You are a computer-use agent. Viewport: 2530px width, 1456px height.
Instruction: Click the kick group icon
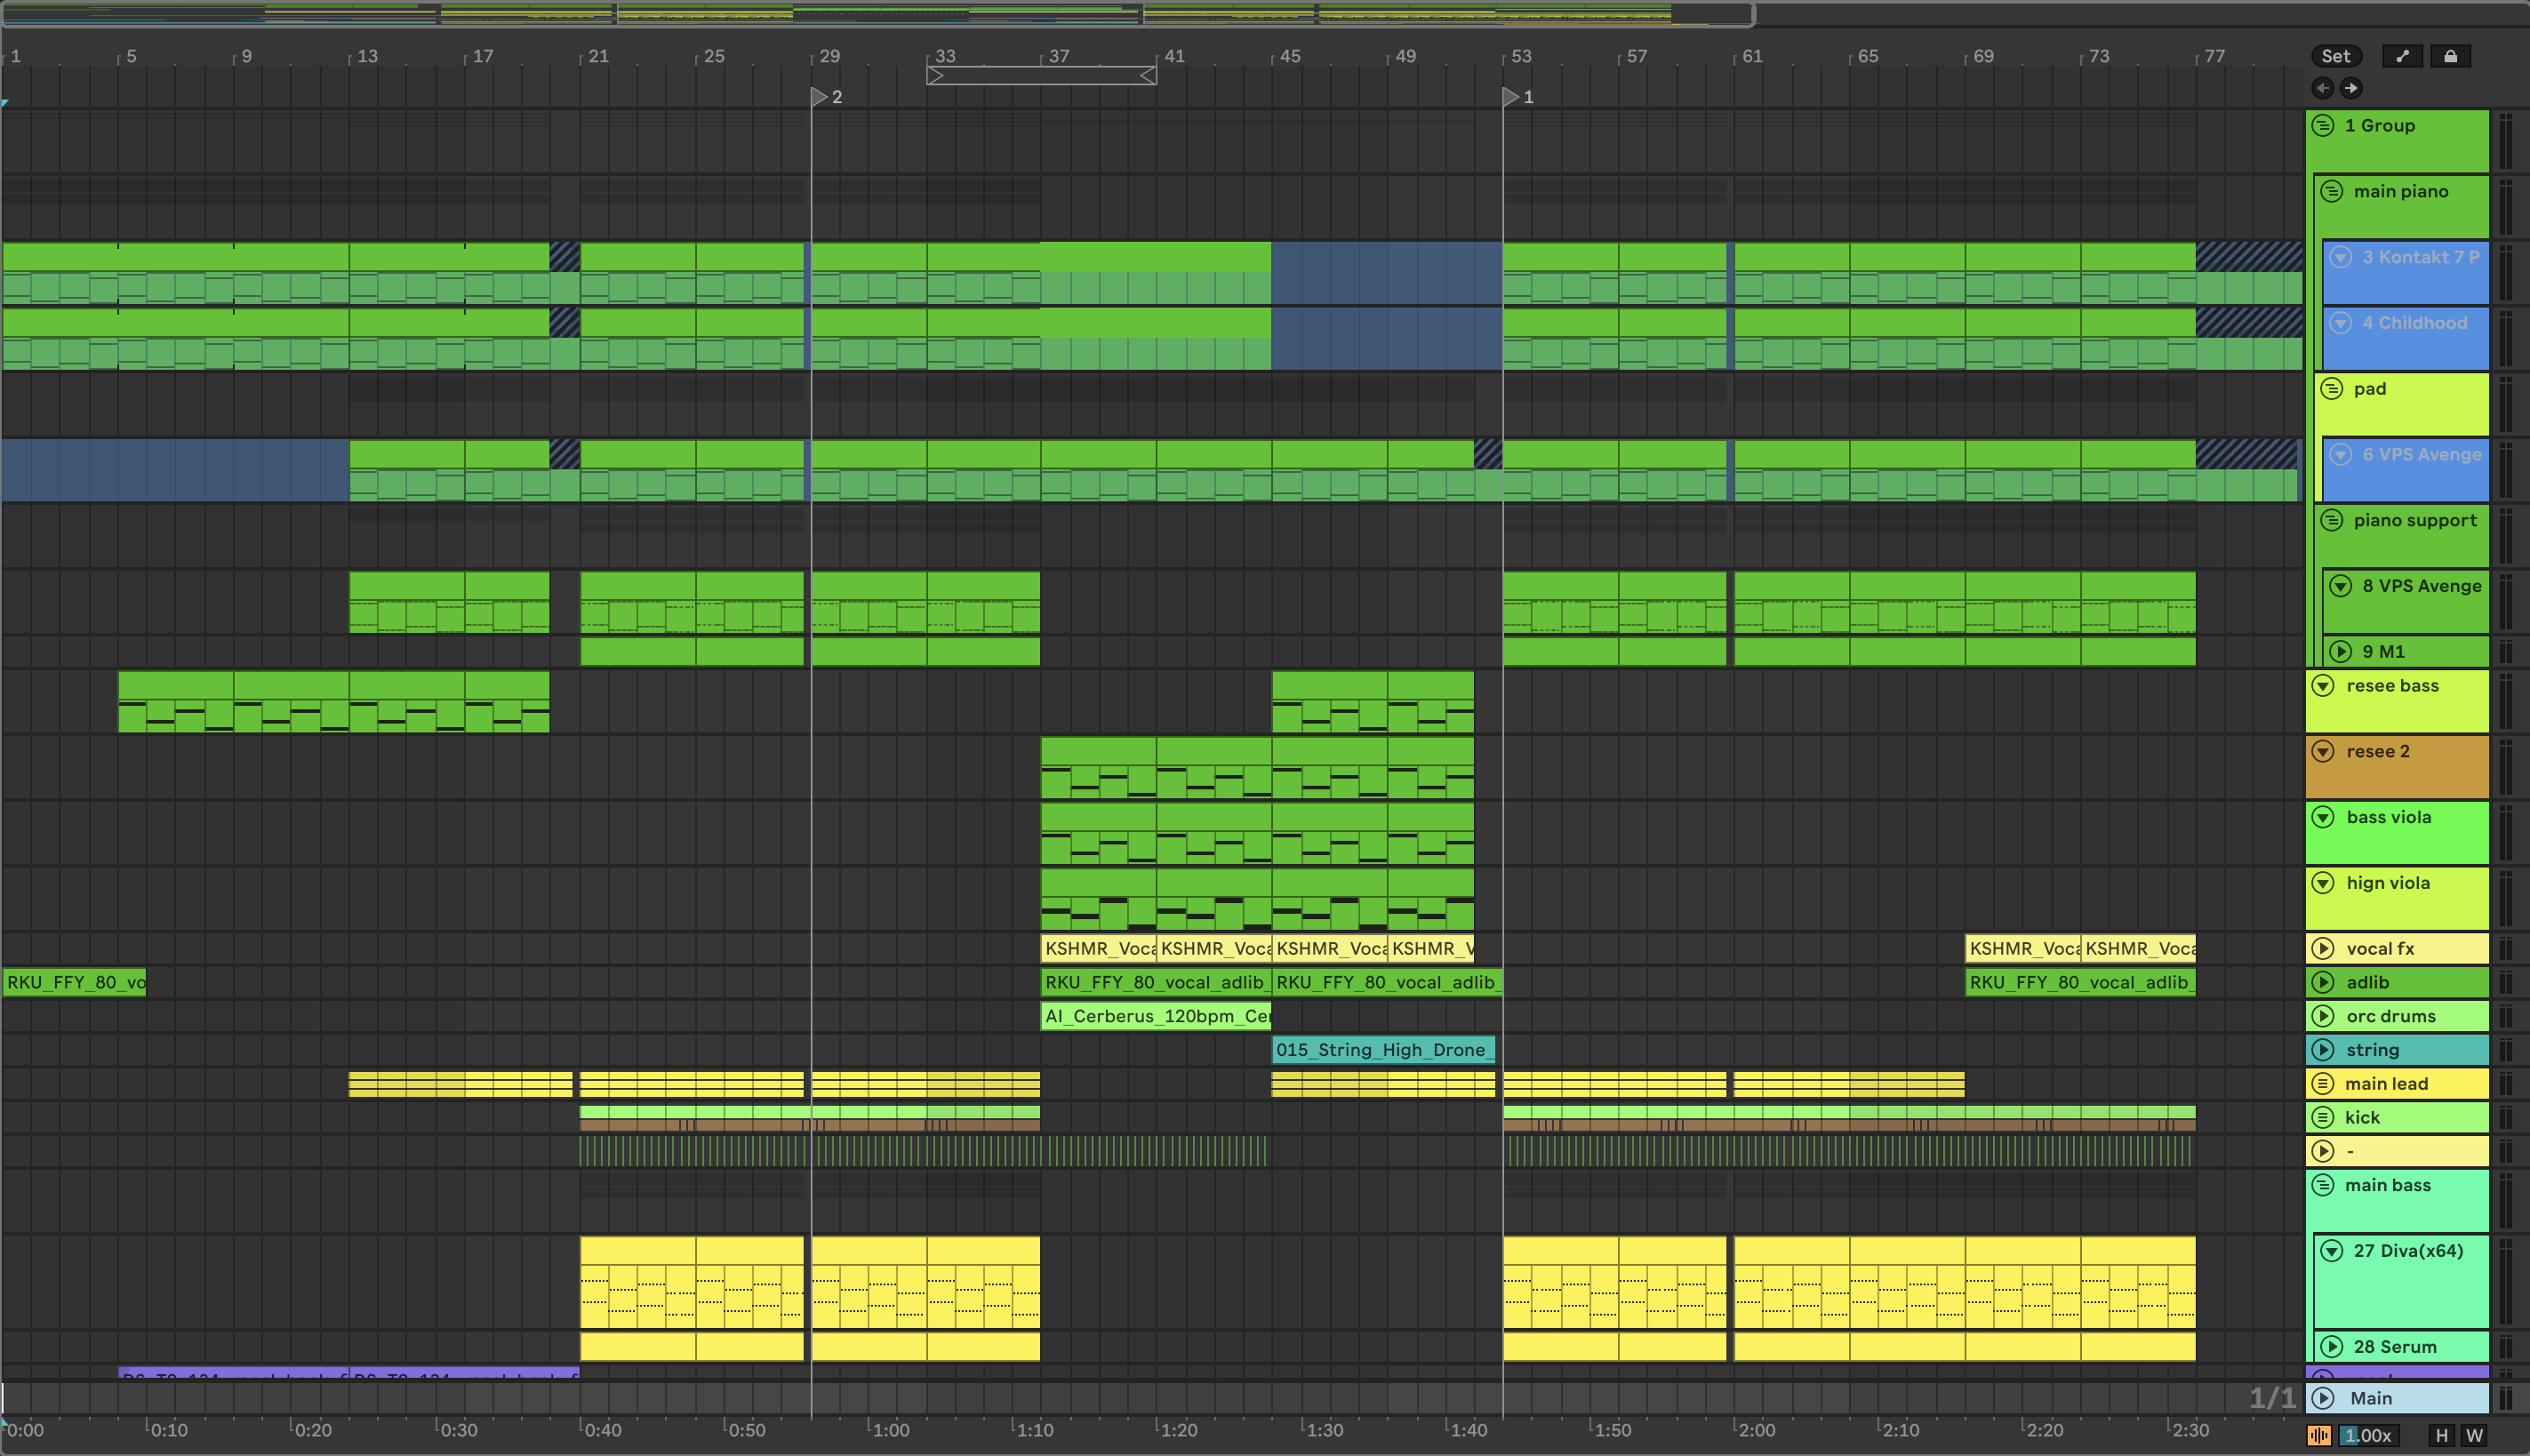(x=2324, y=1118)
